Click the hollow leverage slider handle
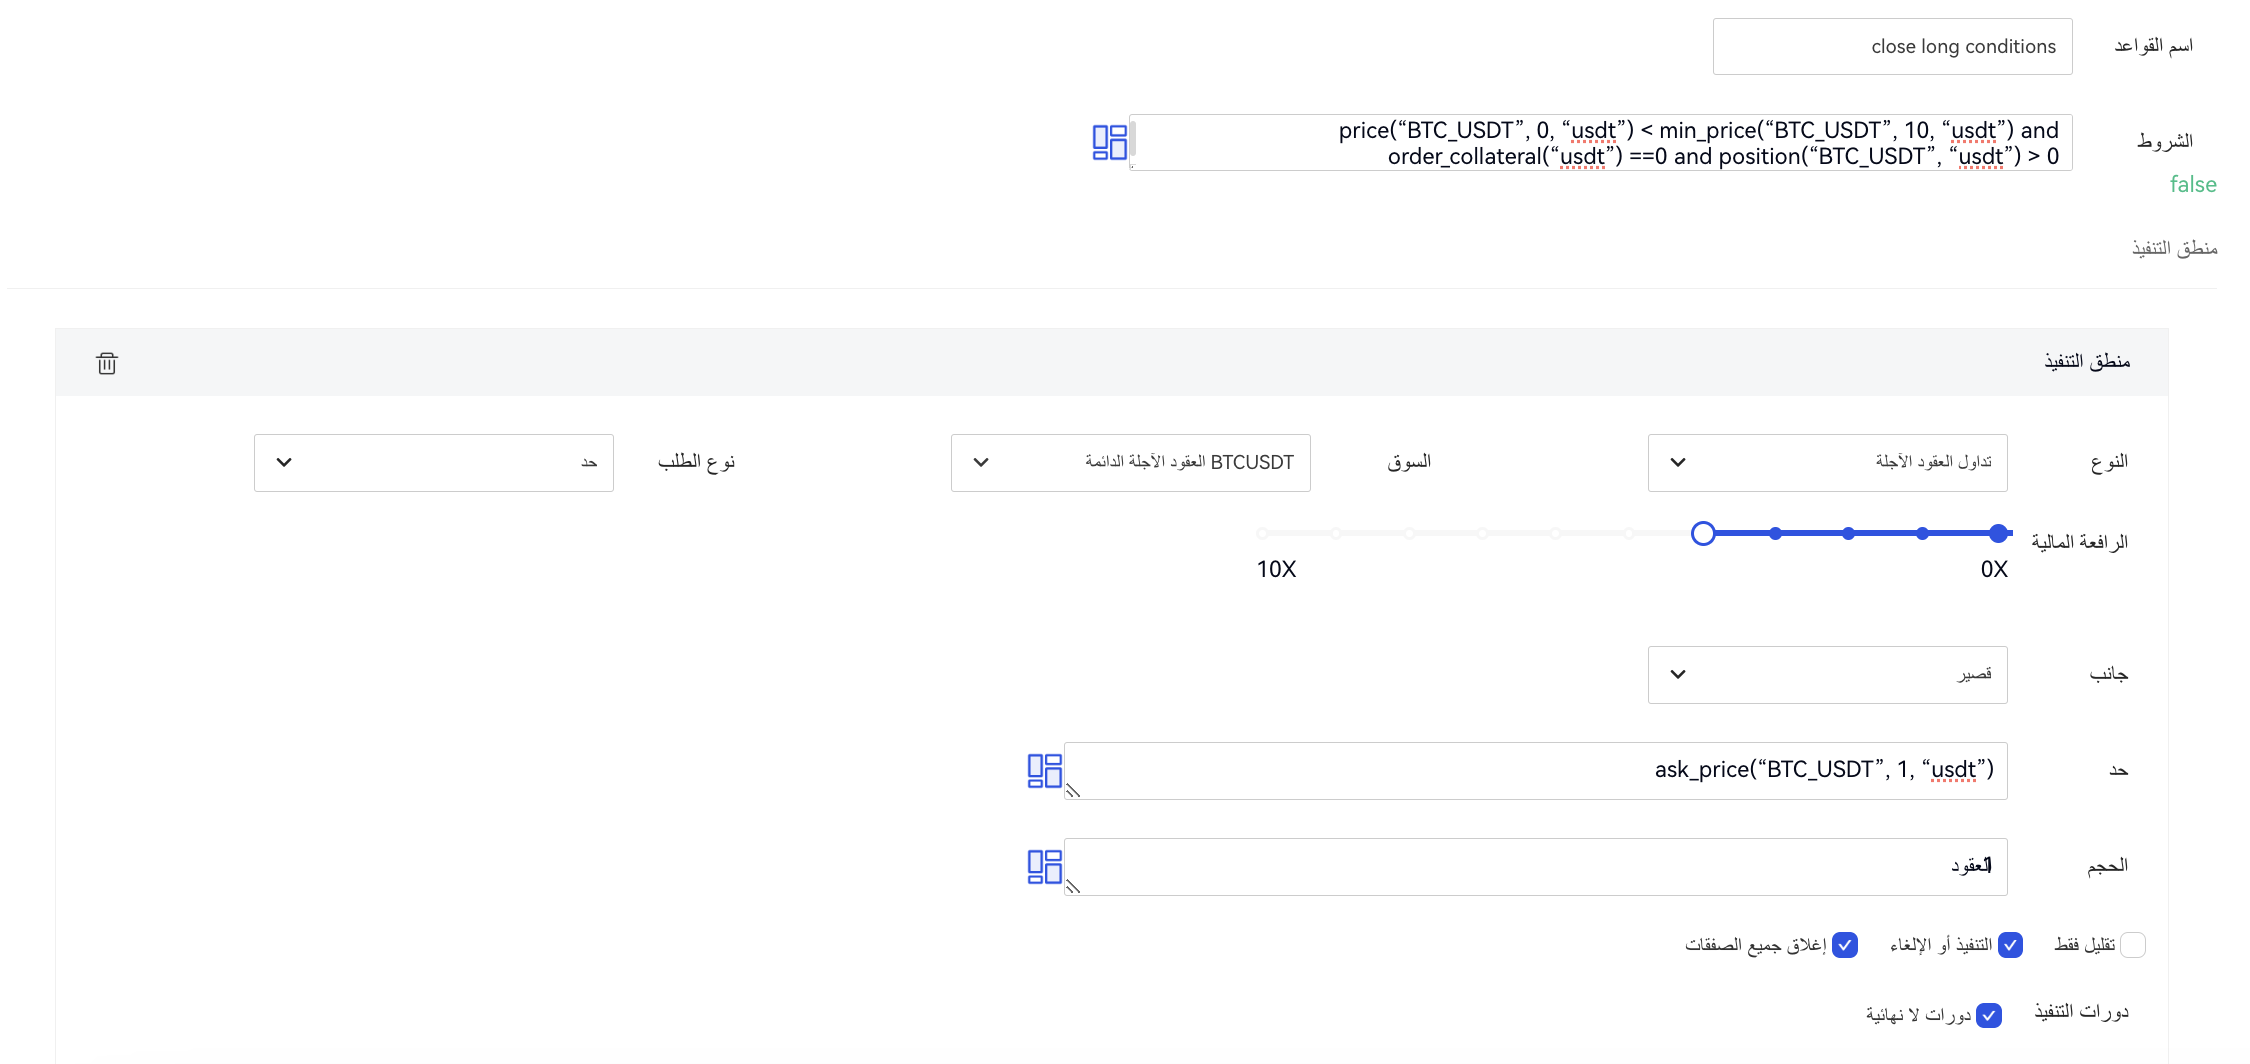Image resolution: width=2250 pixels, height=1064 pixels. (1703, 534)
